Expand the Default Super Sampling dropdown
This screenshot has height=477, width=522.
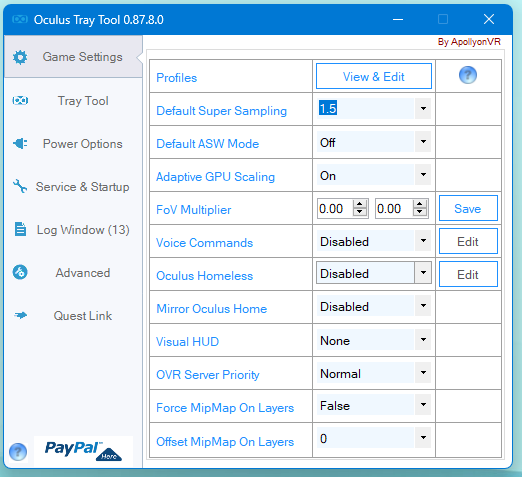pyautogui.click(x=423, y=108)
